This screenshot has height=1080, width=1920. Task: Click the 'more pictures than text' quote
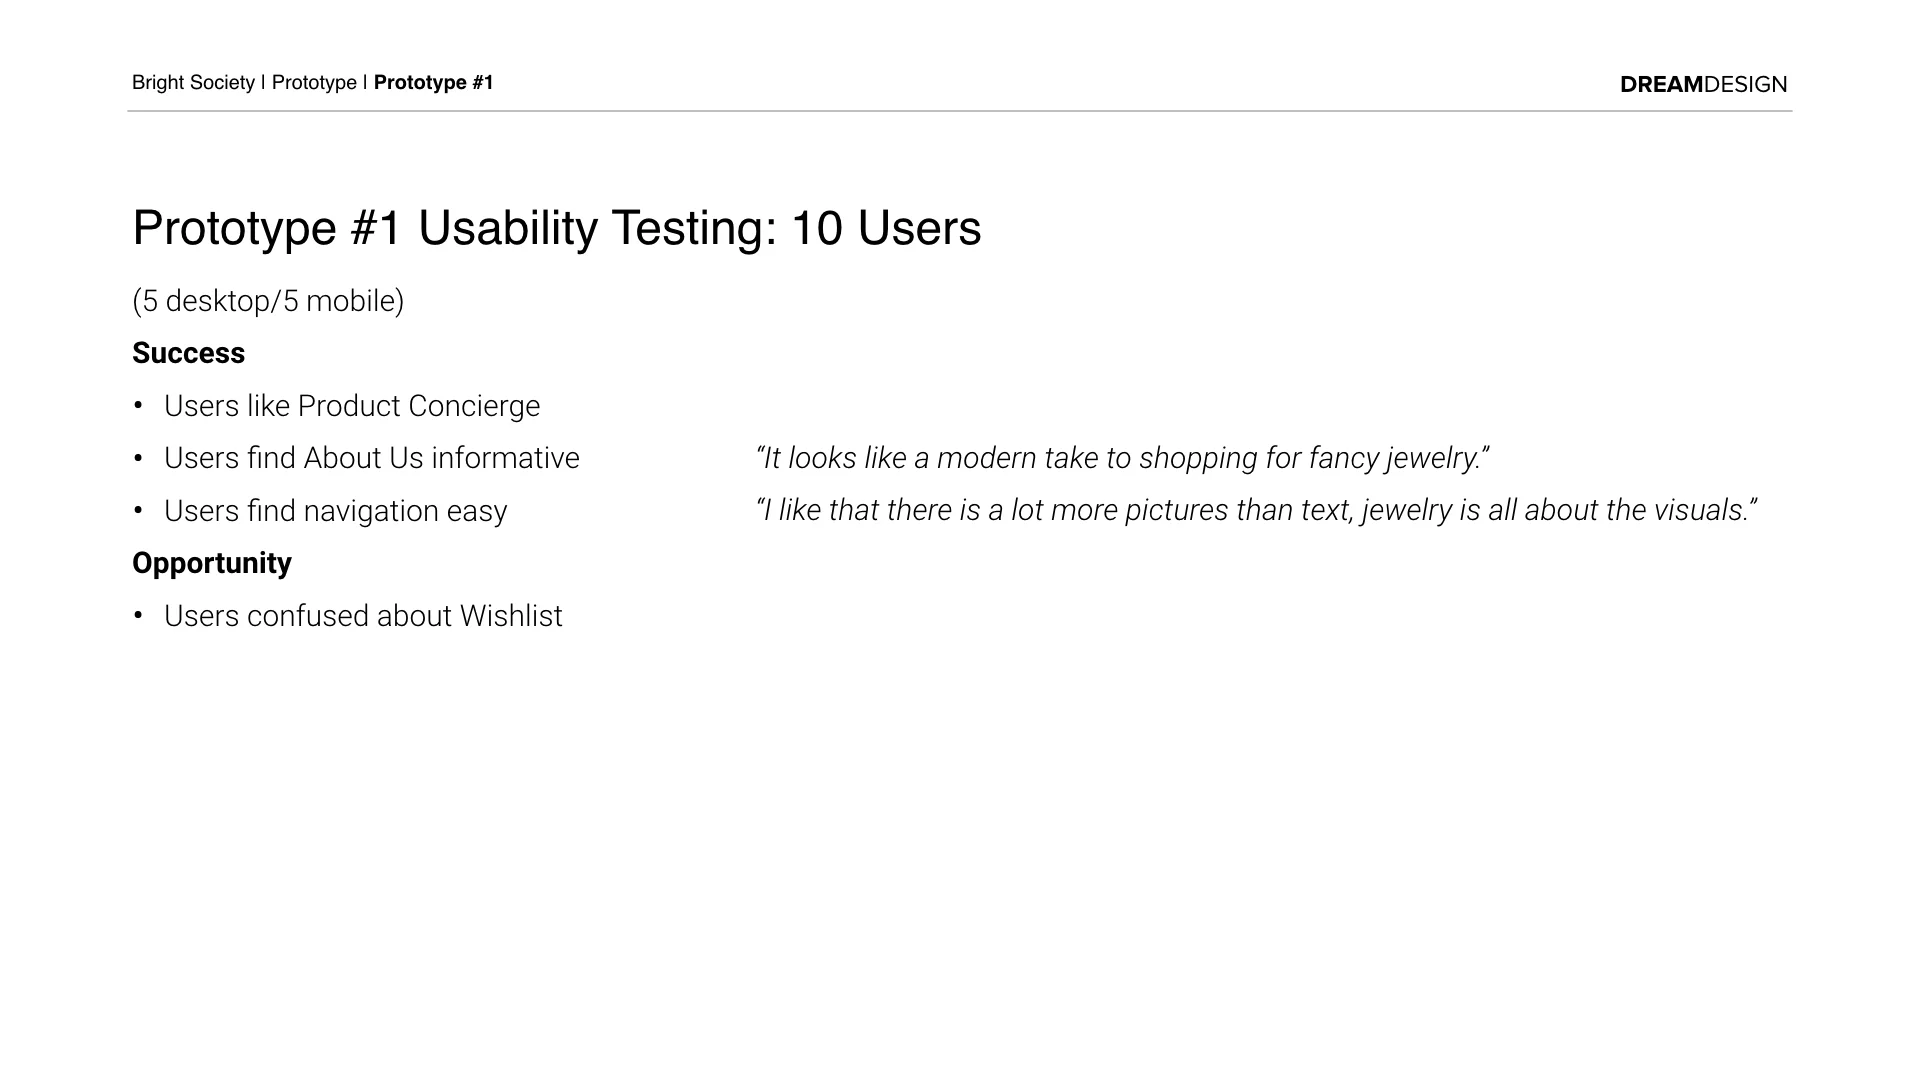point(1257,510)
